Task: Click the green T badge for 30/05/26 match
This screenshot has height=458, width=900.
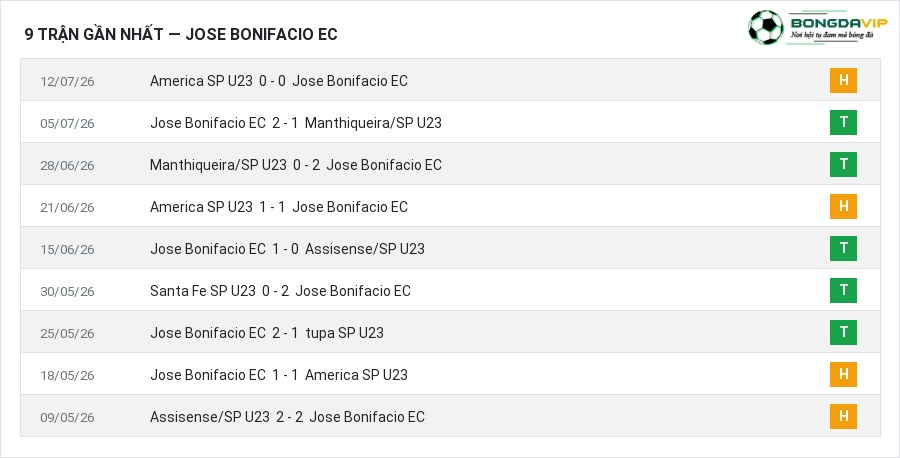Action: 843,290
